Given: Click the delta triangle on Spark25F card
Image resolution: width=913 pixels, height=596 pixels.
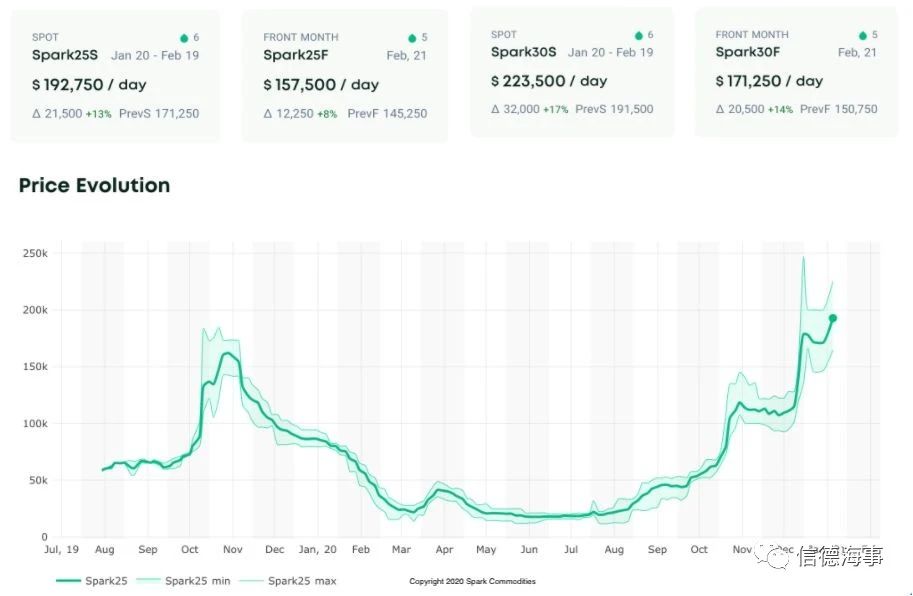Looking at the screenshot, I should point(268,113).
